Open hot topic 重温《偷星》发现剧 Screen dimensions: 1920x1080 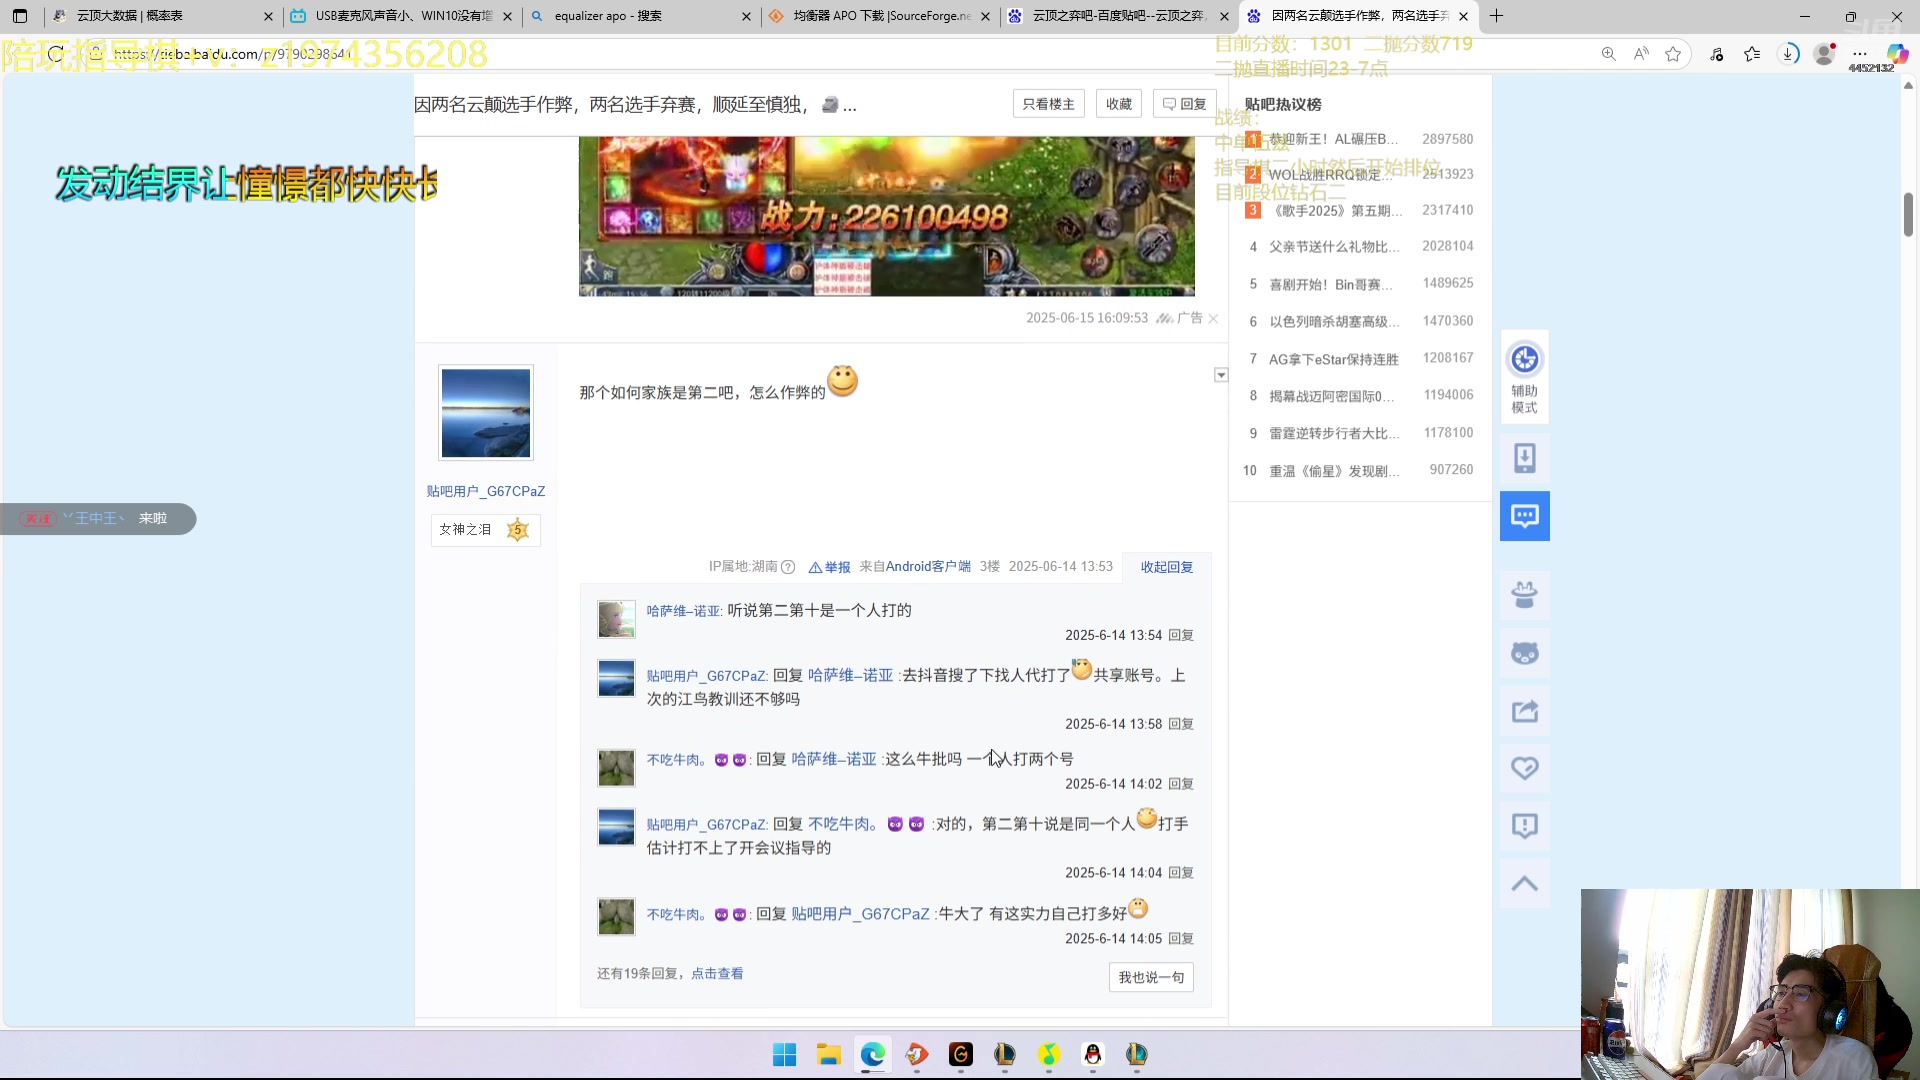(1334, 471)
